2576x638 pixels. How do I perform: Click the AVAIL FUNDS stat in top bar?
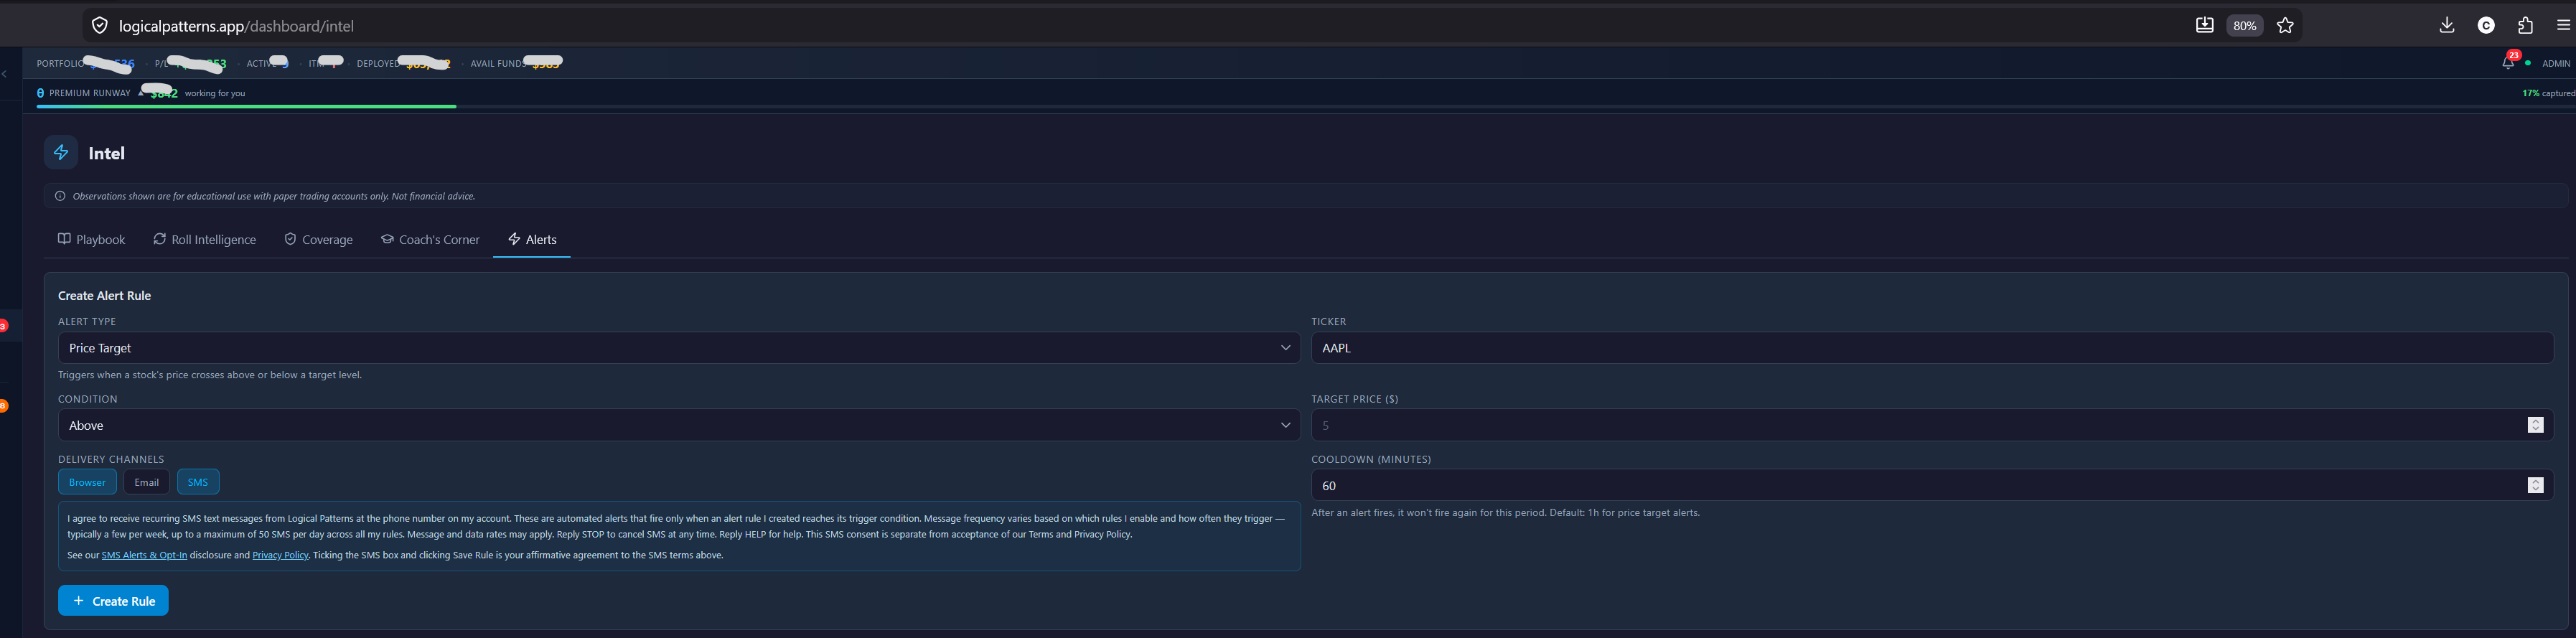[516, 63]
